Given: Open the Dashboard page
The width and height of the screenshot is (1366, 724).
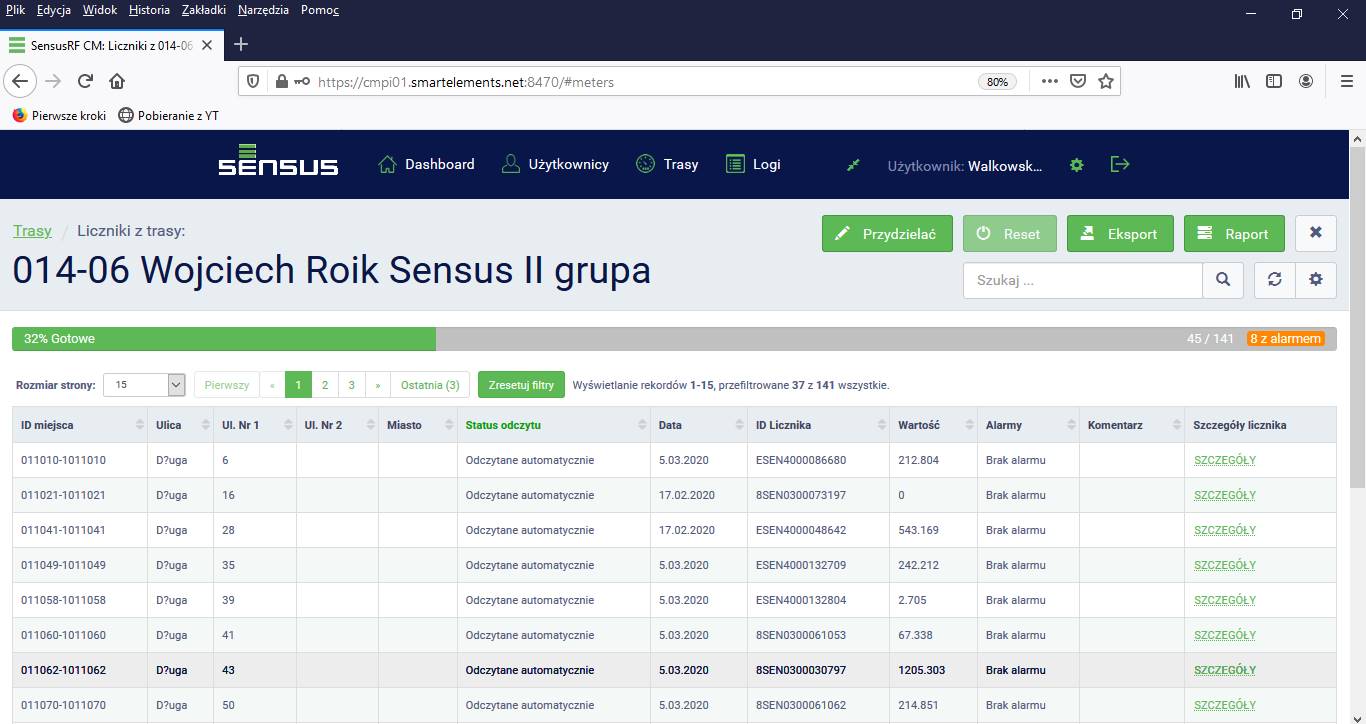Looking at the screenshot, I should coord(426,164).
